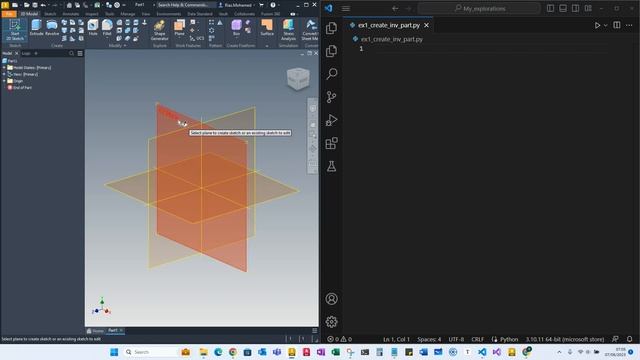
Task: Click Convert to Sheet Metal
Action: click(310, 30)
